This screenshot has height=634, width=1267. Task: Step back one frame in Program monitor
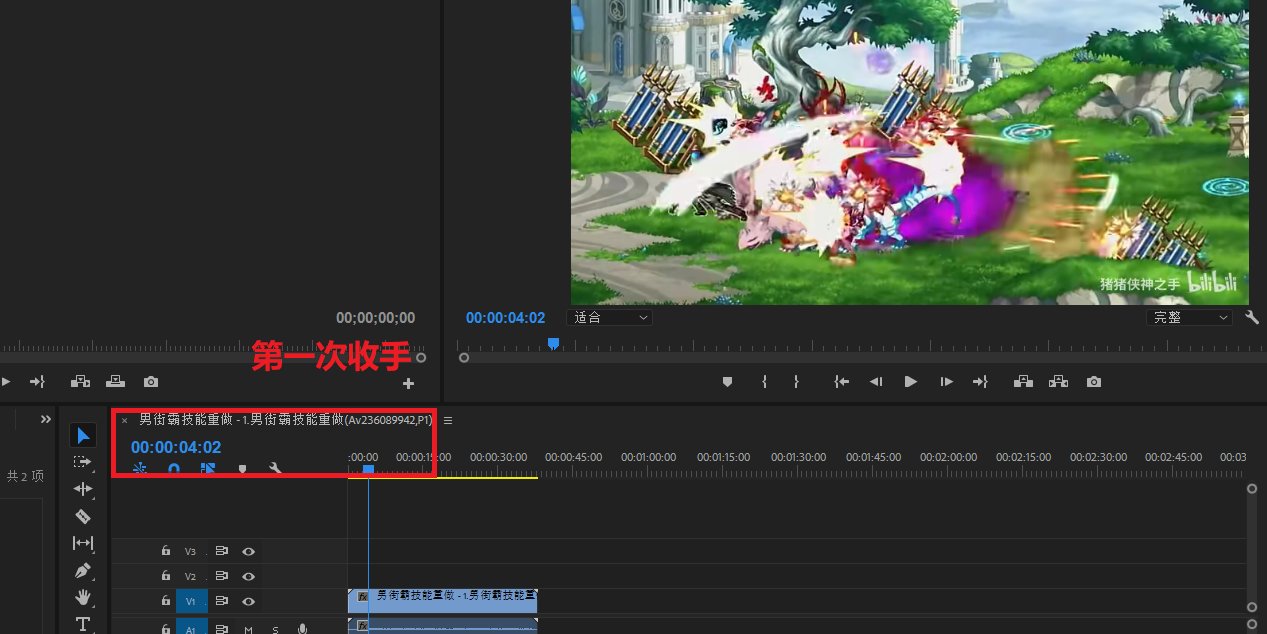876,382
